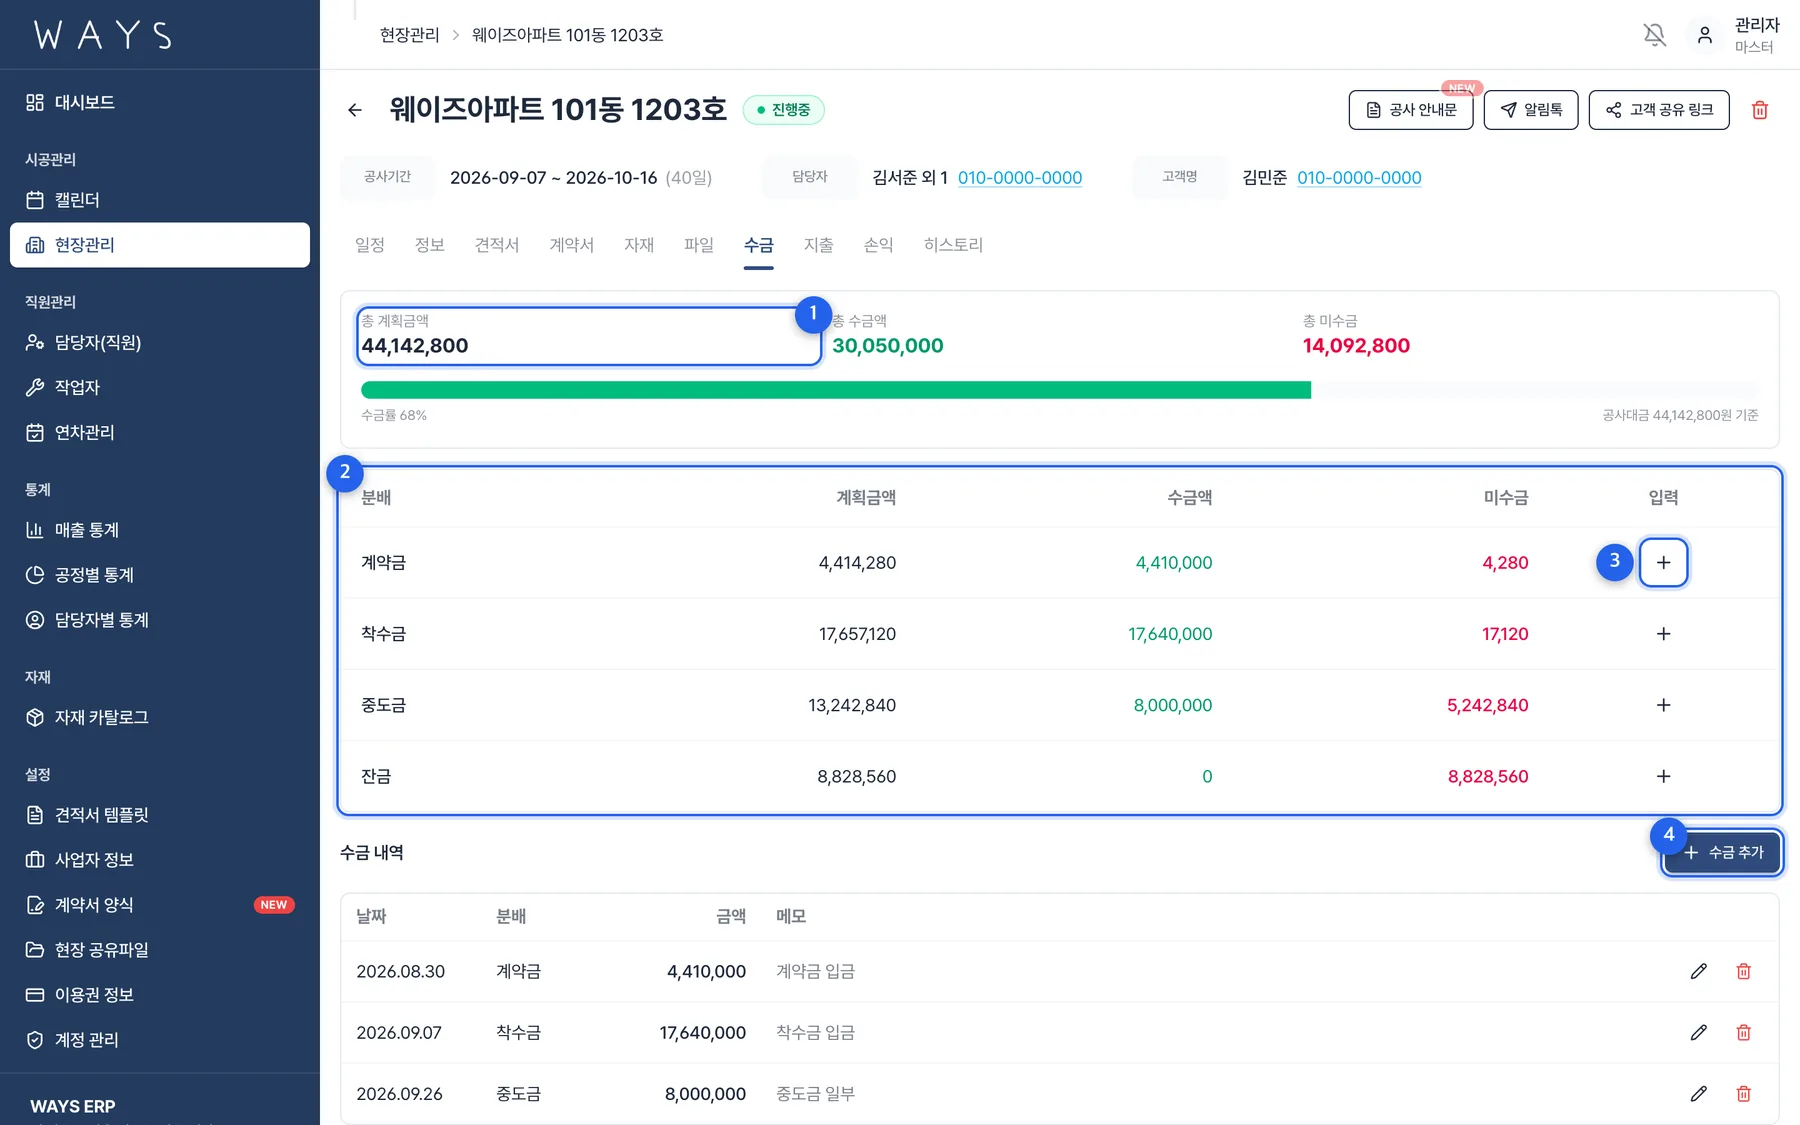The height and width of the screenshot is (1125, 1800).
Task: Open the user profile icon
Action: click(1705, 35)
